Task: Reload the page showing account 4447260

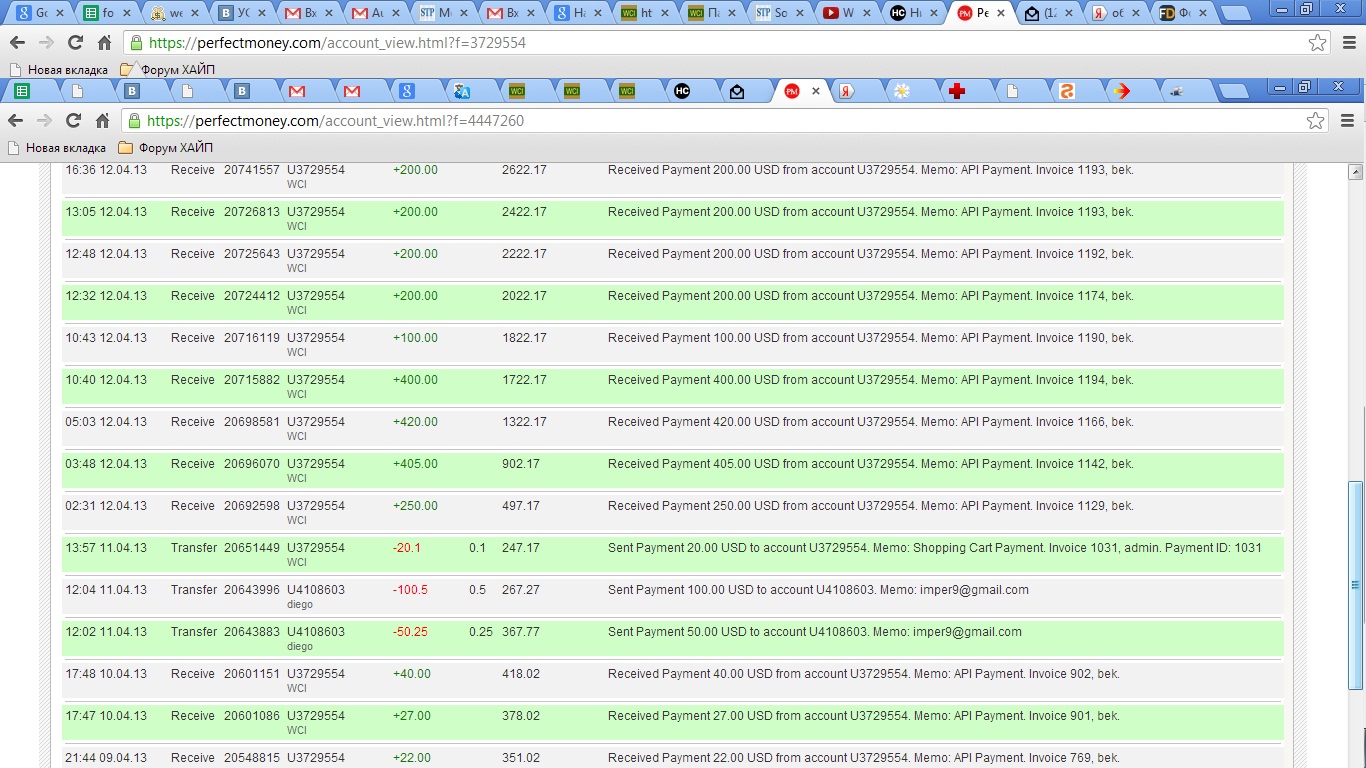Action: coord(73,121)
